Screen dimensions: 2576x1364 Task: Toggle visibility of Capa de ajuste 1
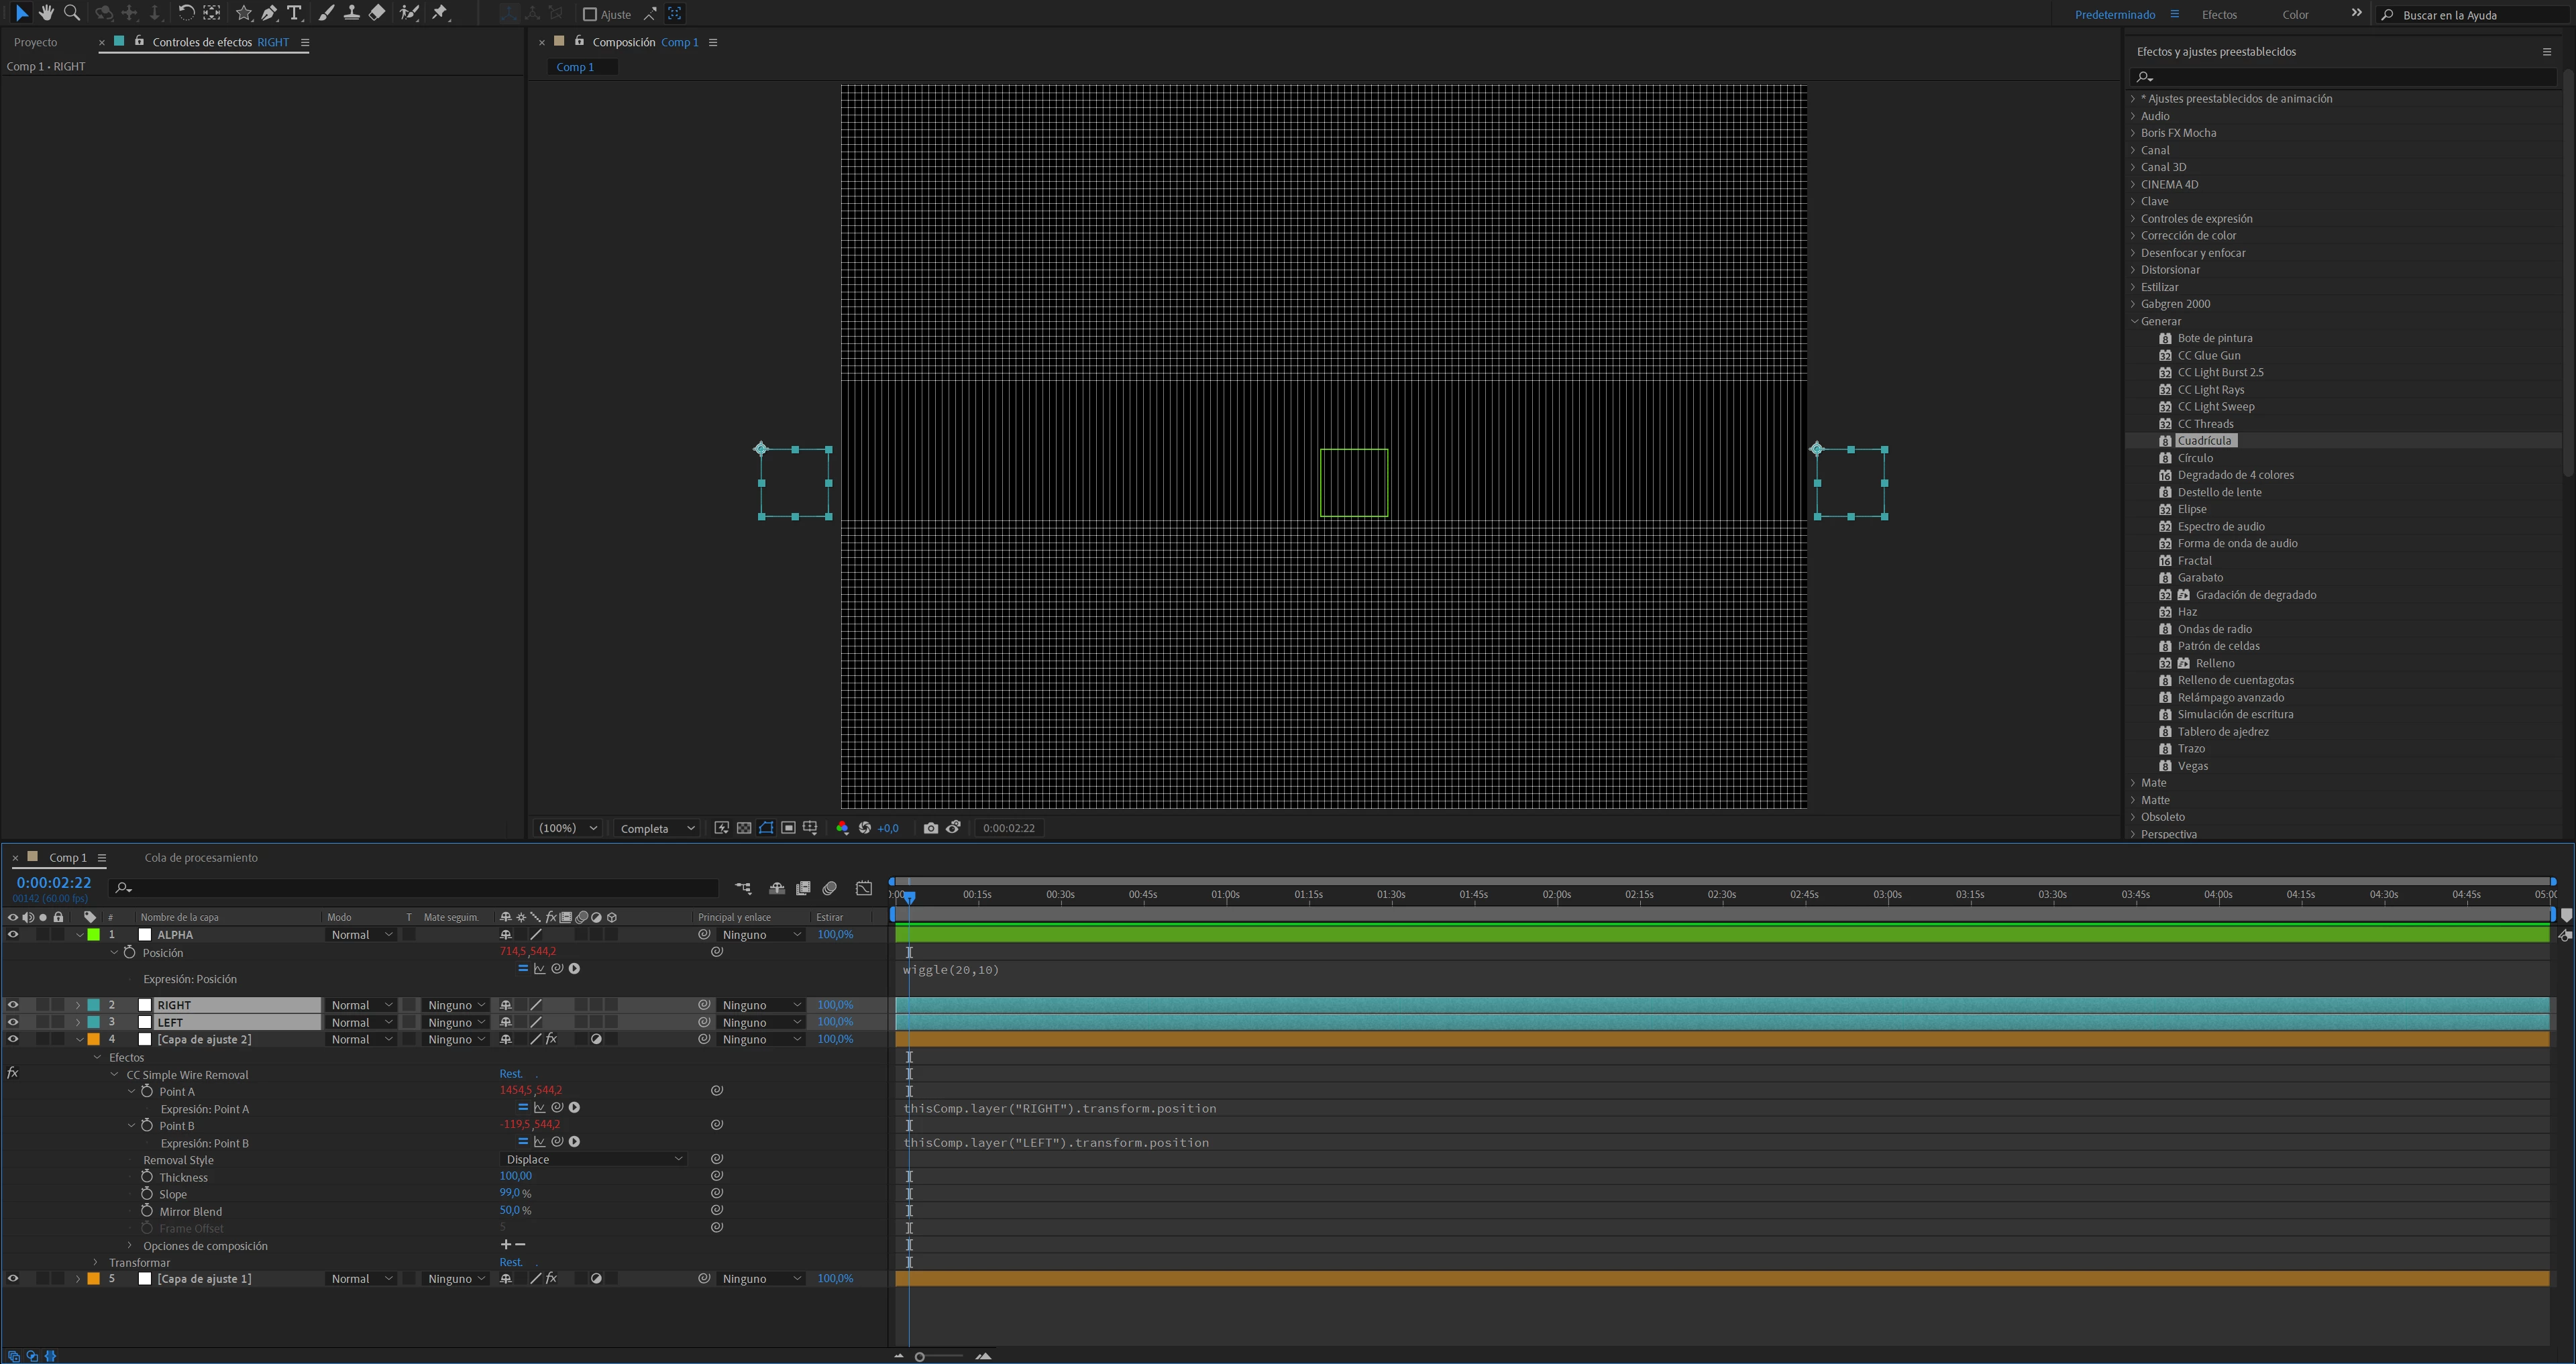(13, 1279)
